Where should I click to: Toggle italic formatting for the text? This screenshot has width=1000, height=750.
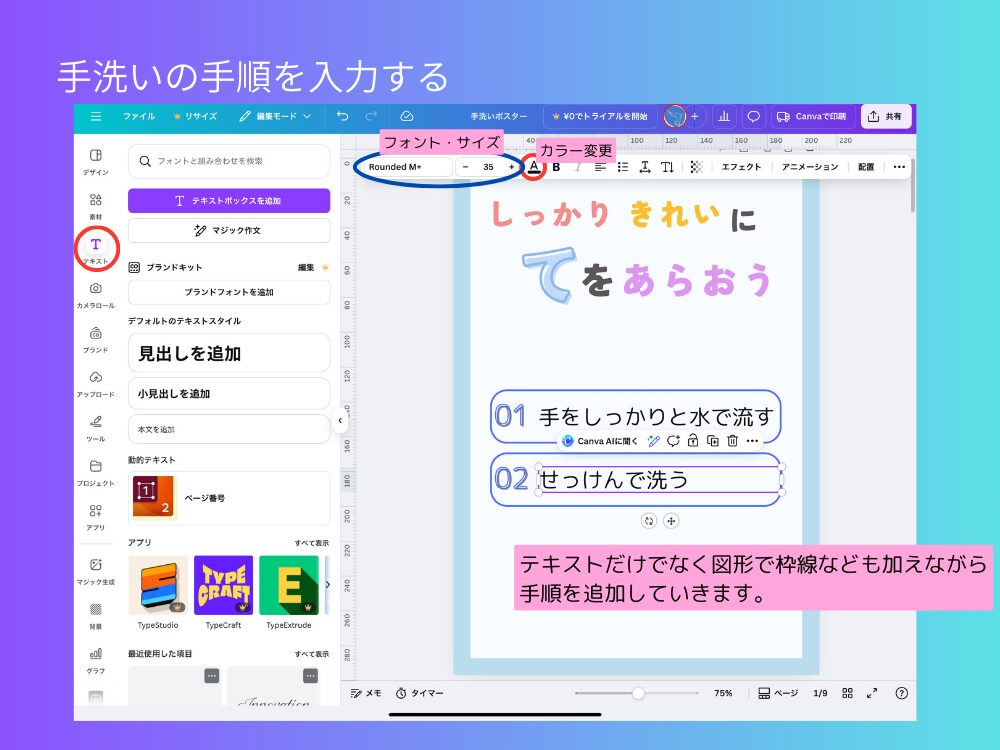click(x=578, y=167)
